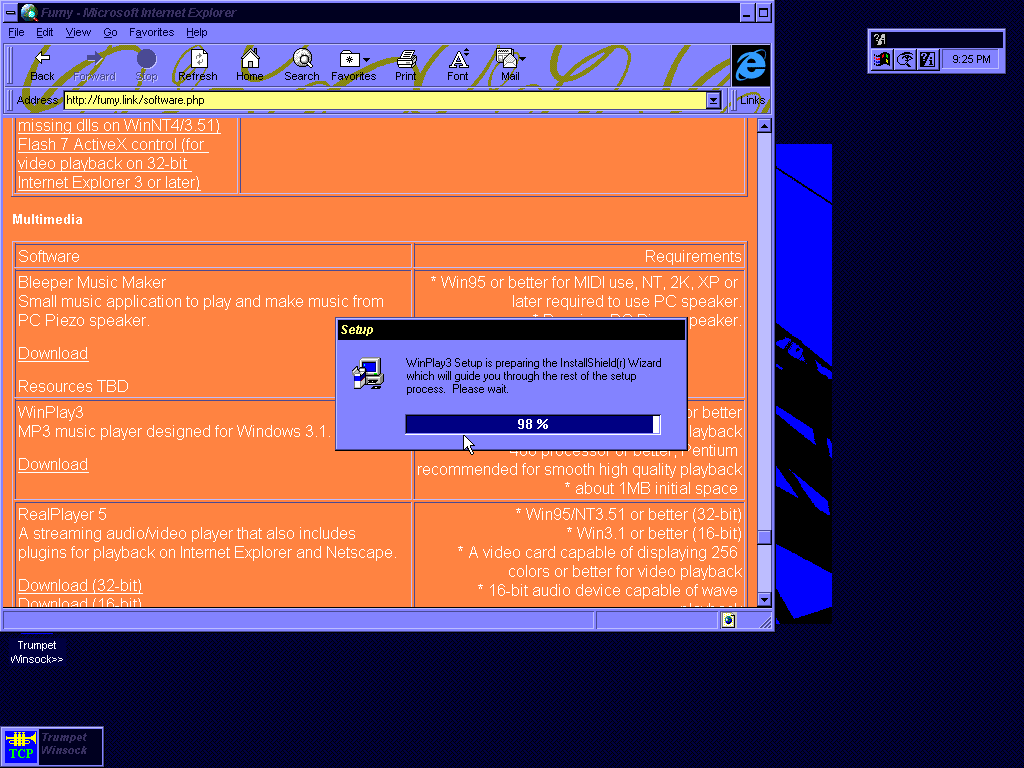Click the page scroll up arrow
Screen dimensions: 1024x768
764,125
